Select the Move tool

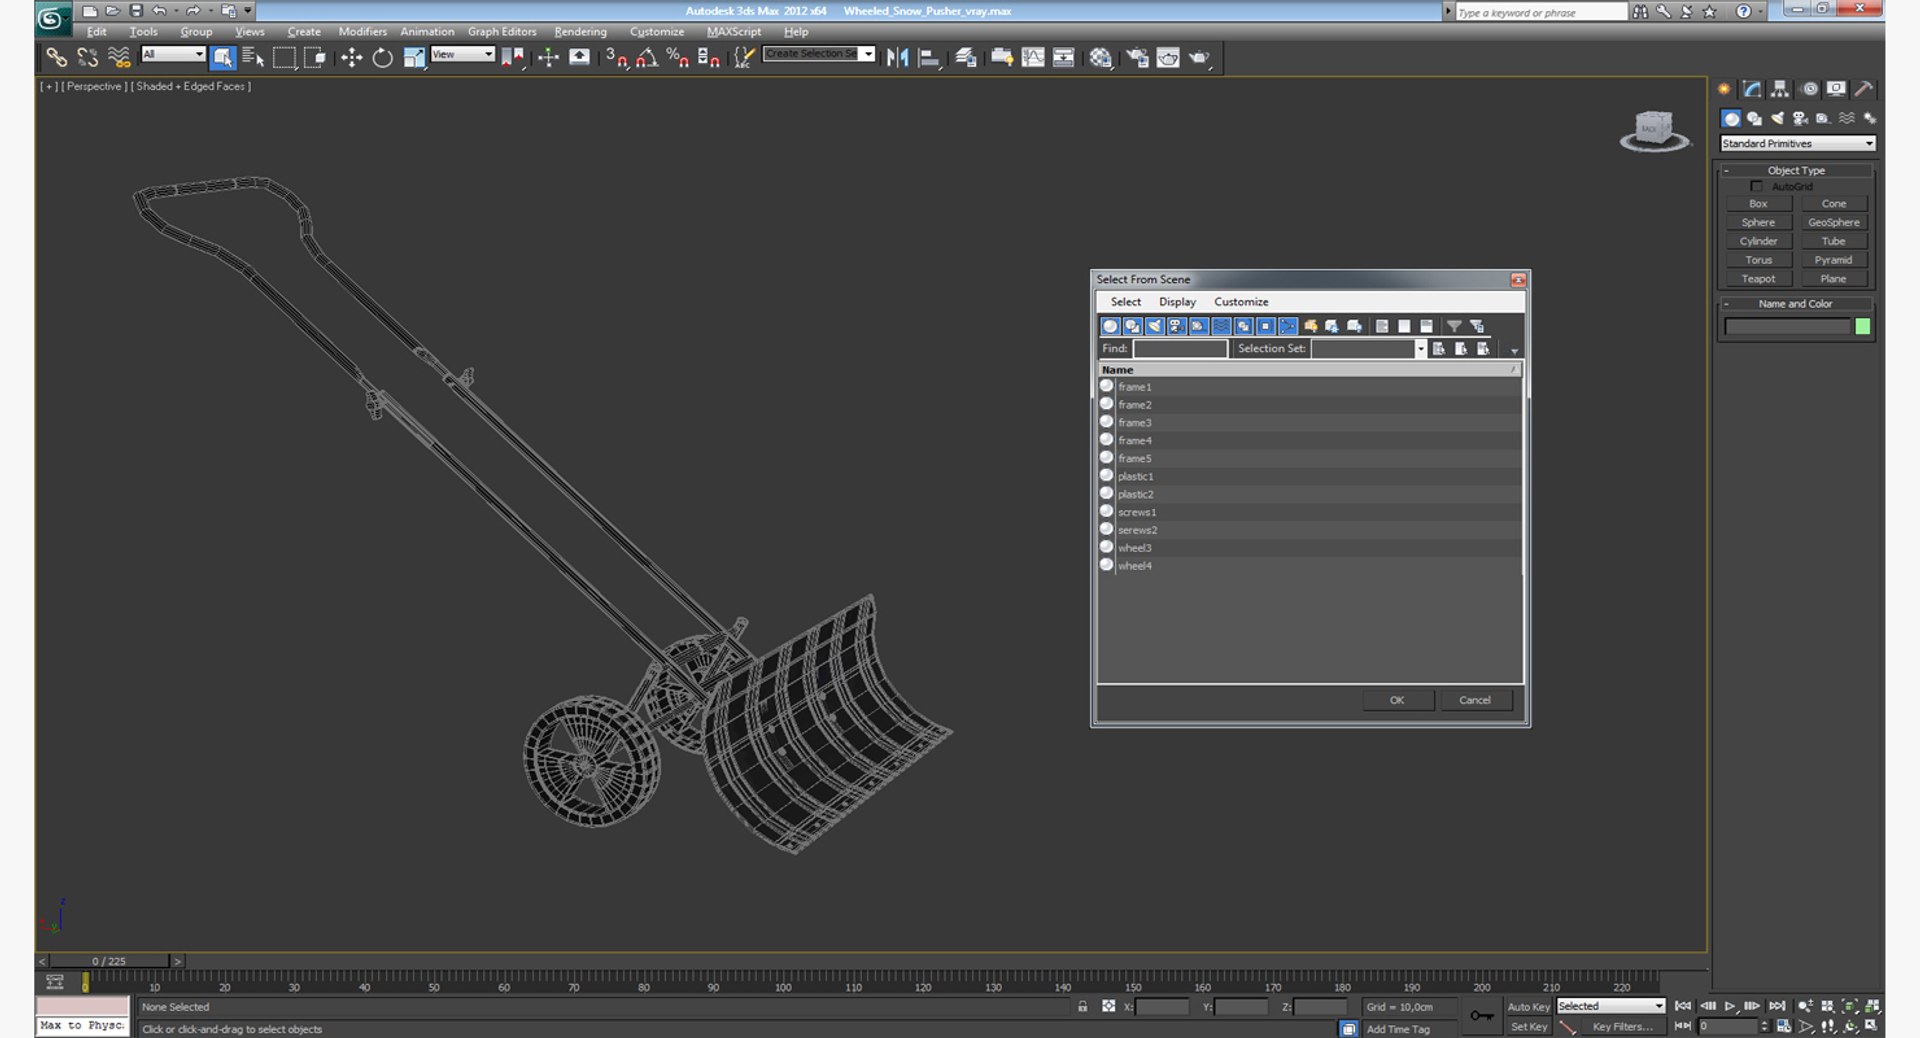[x=351, y=58]
